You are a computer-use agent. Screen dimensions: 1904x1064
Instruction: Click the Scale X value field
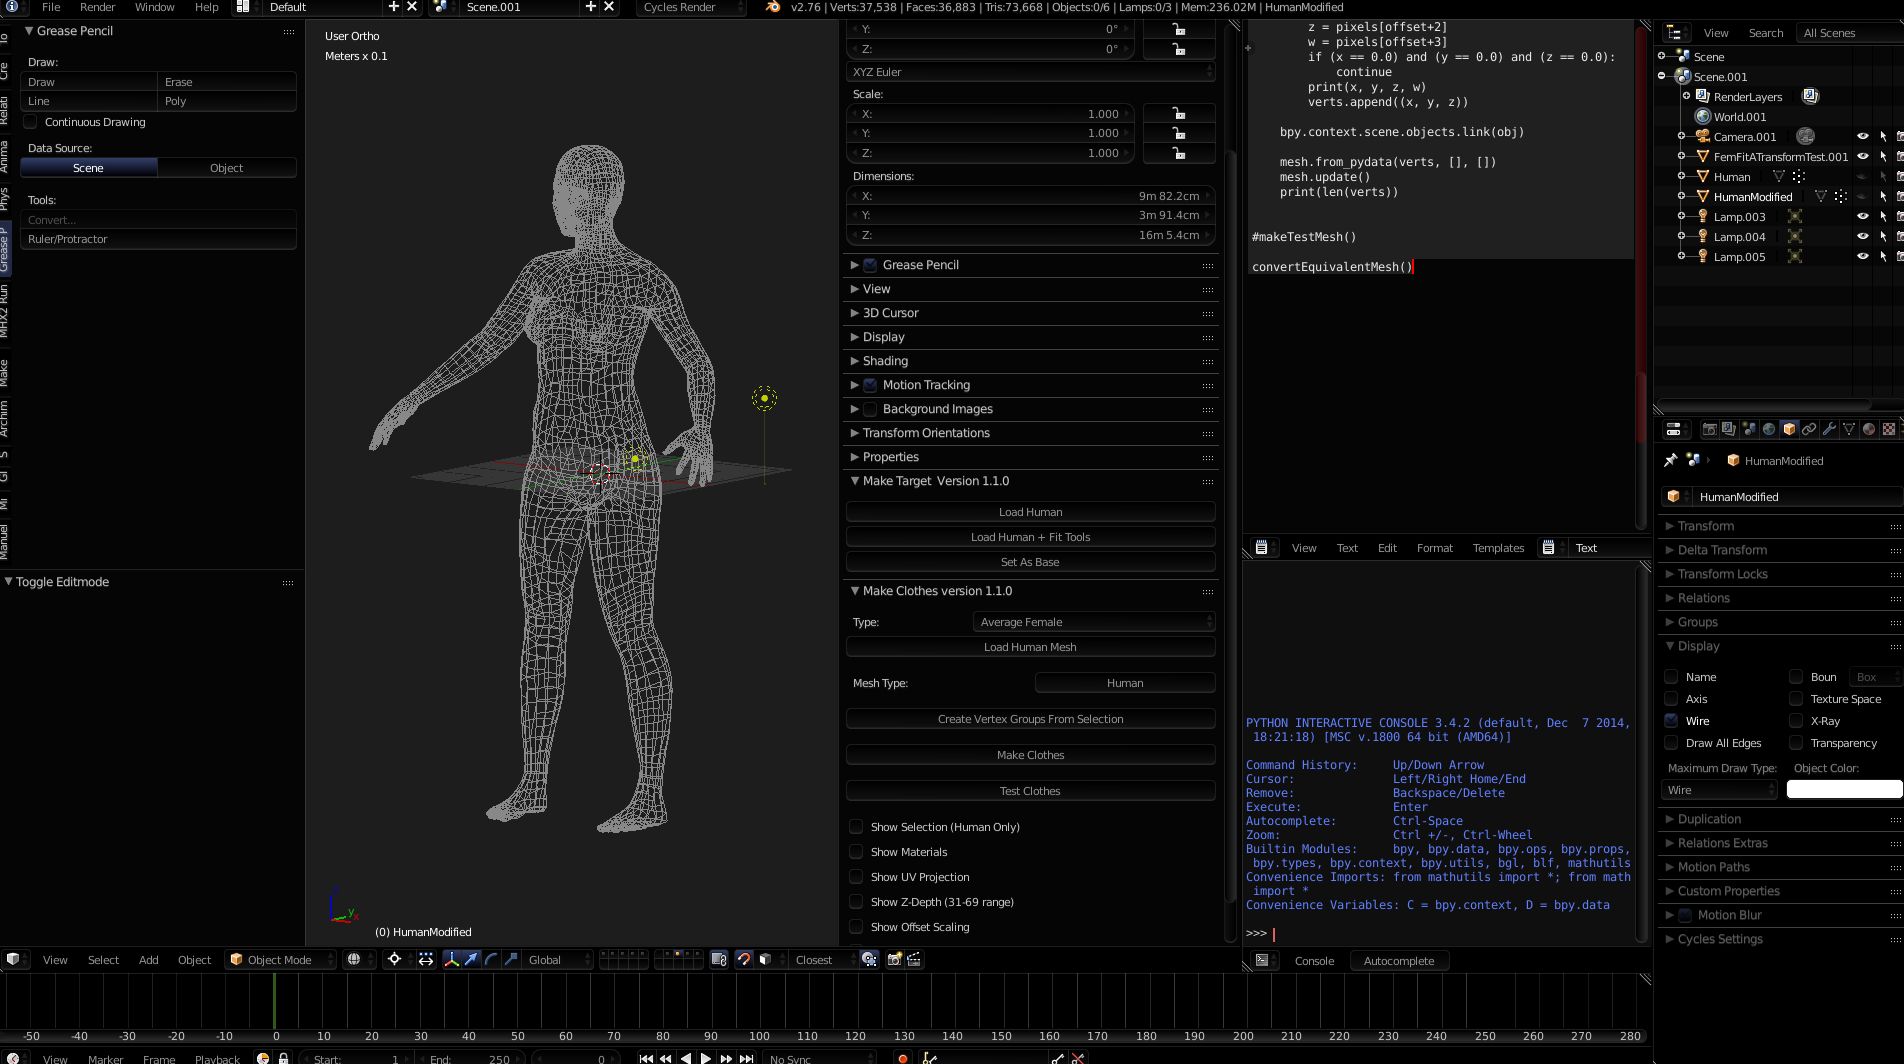pyautogui.click(x=990, y=114)
